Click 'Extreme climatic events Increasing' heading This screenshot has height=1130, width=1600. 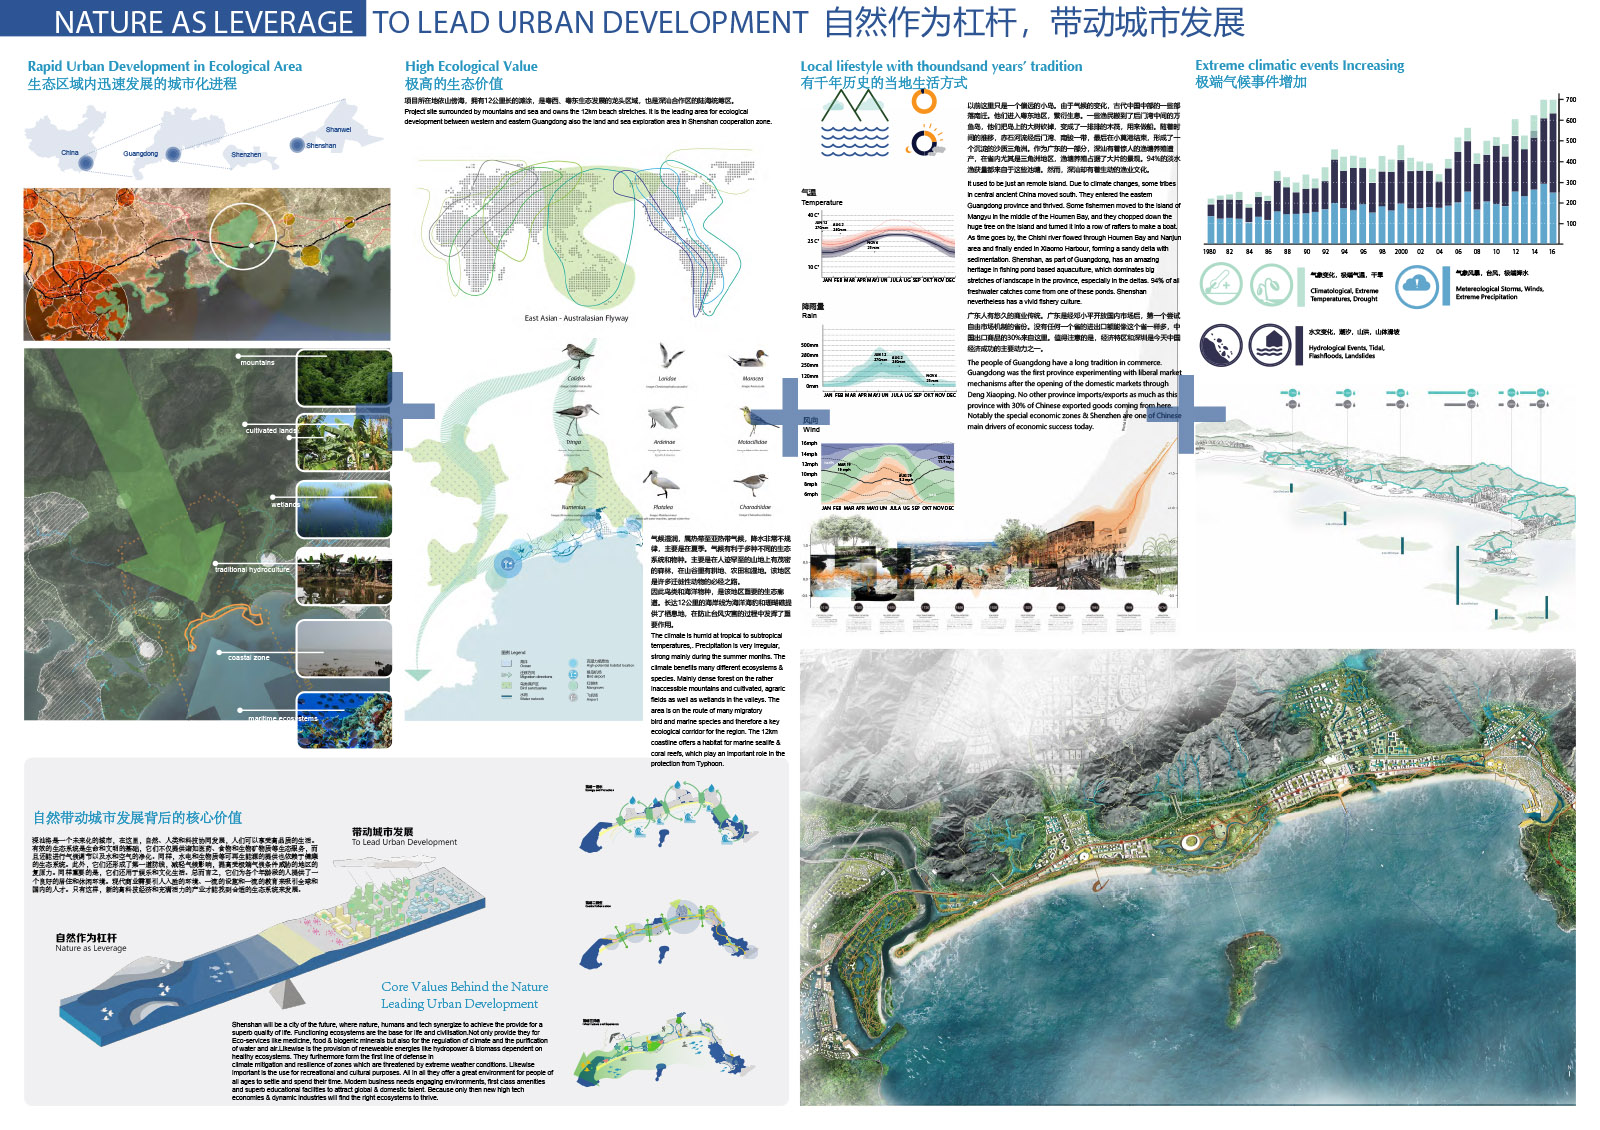pos(1299,65)
